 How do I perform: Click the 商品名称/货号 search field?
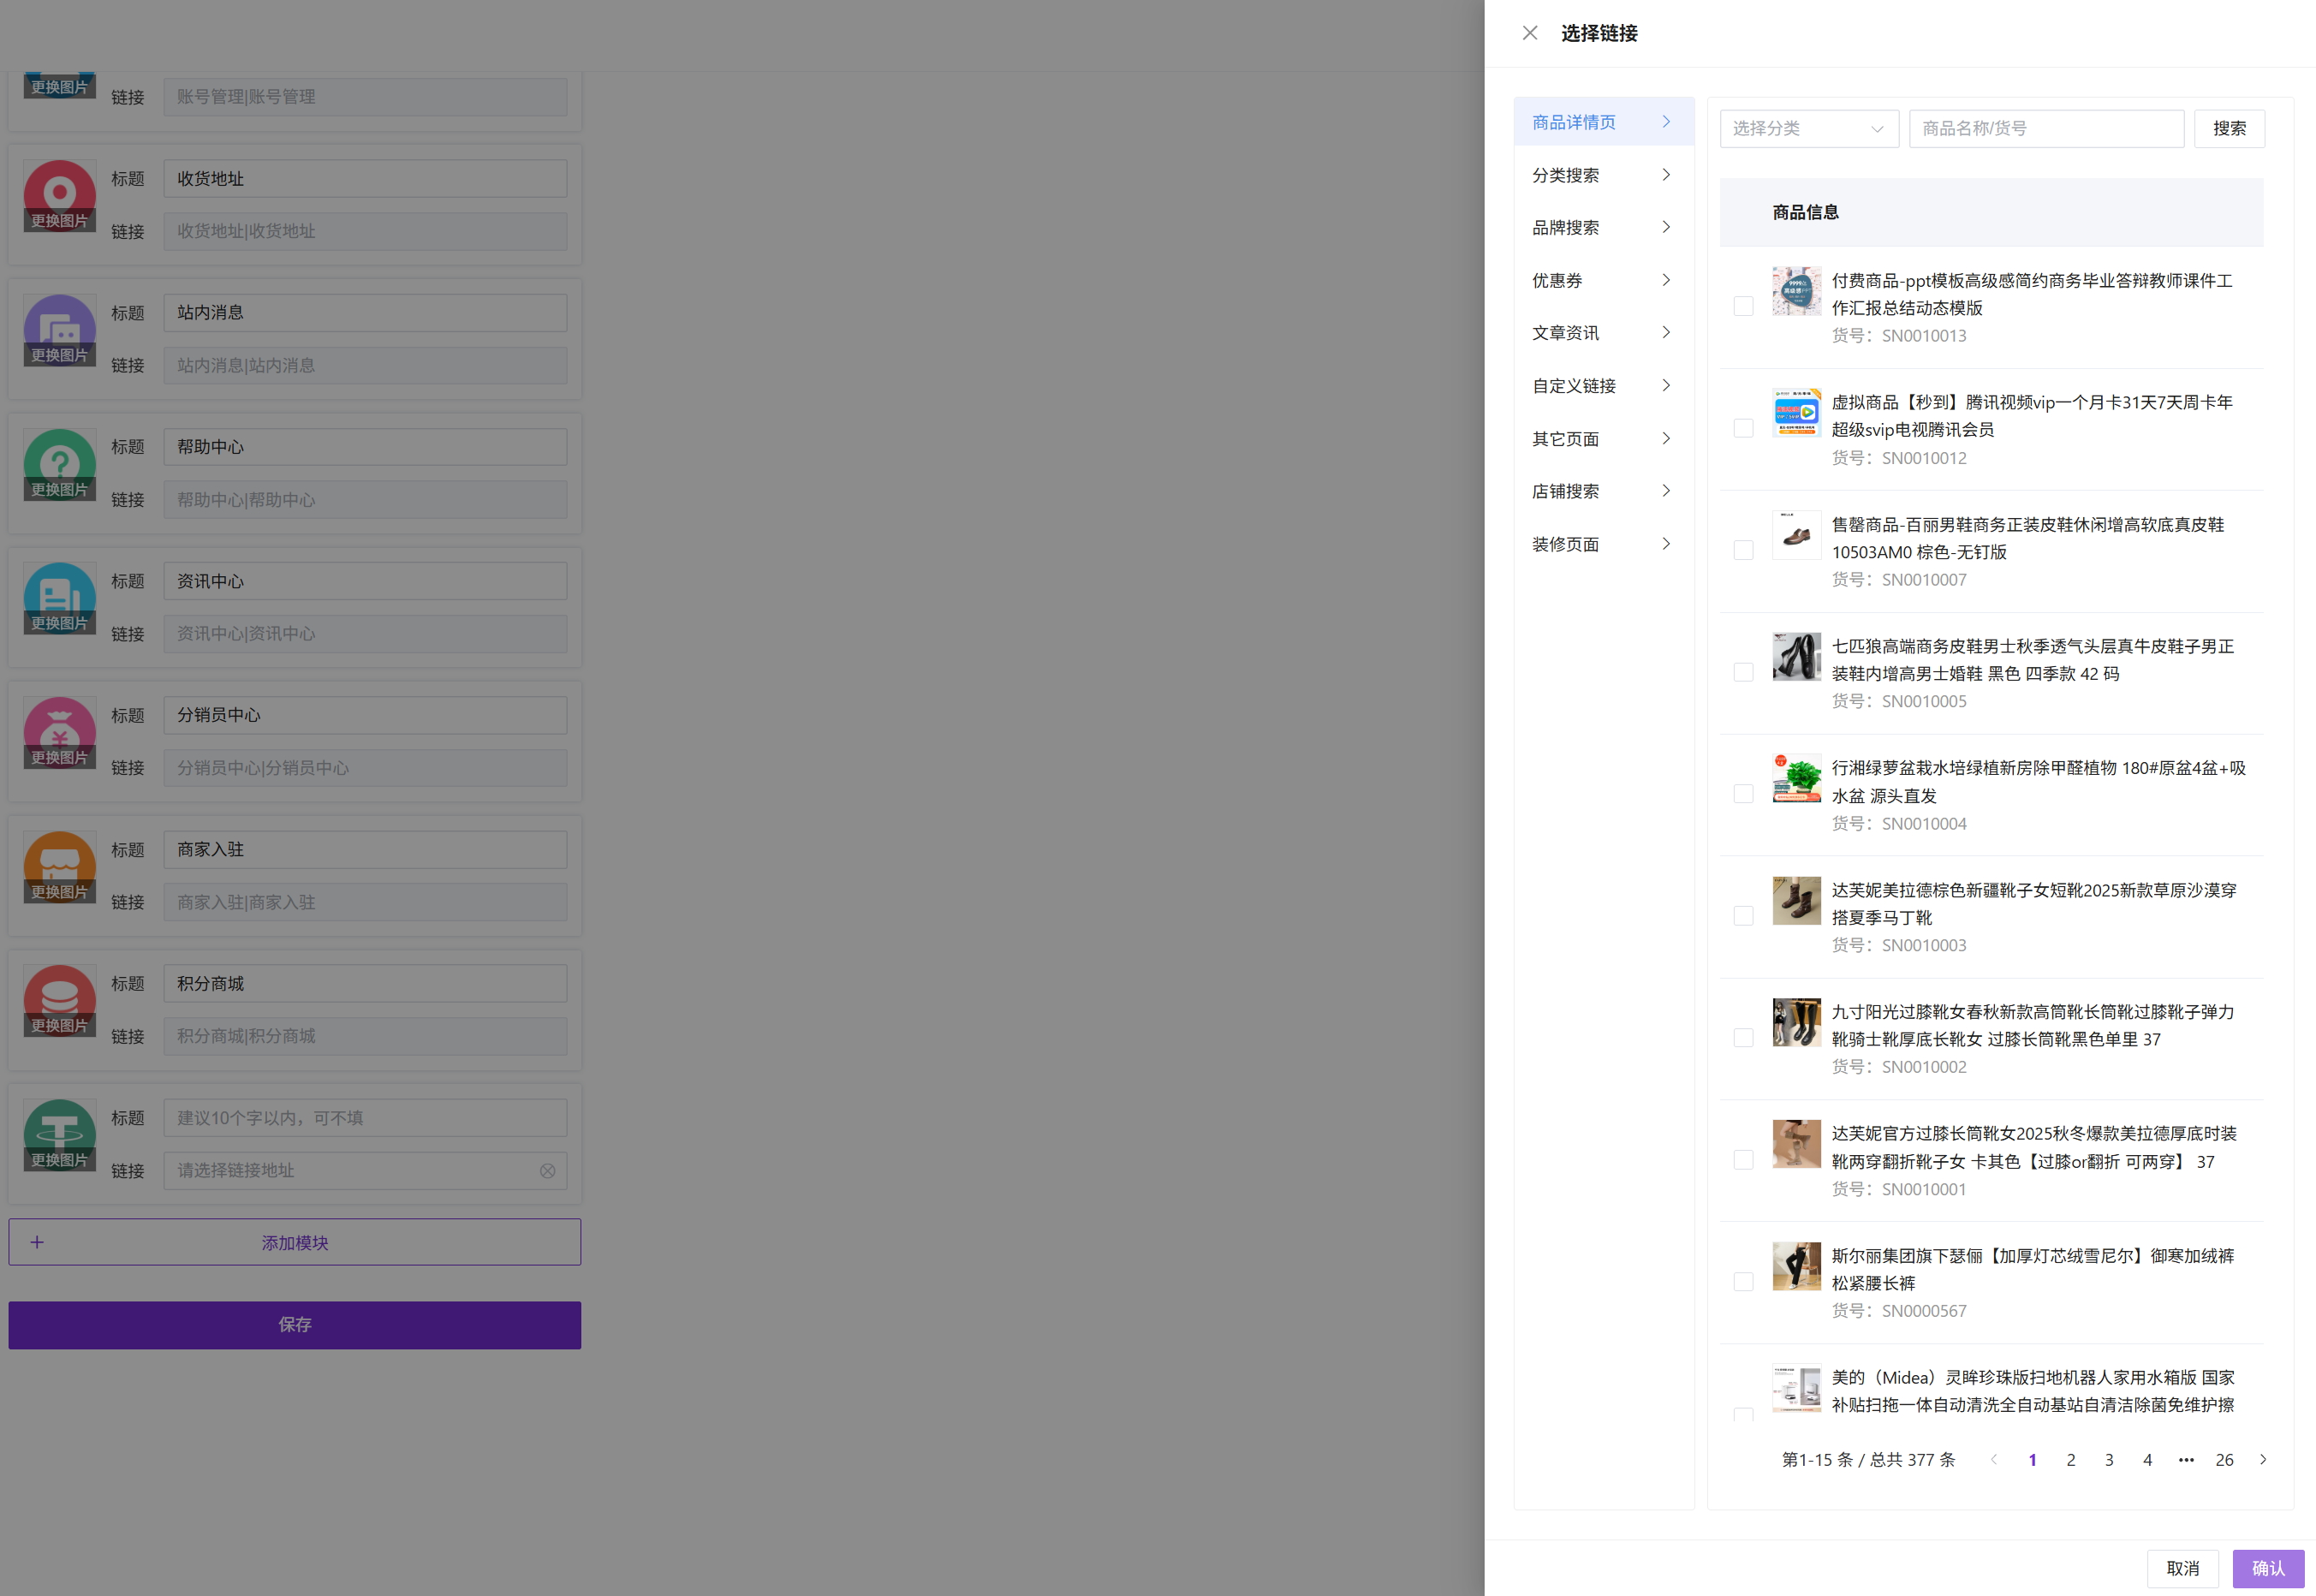point(2045,129)
